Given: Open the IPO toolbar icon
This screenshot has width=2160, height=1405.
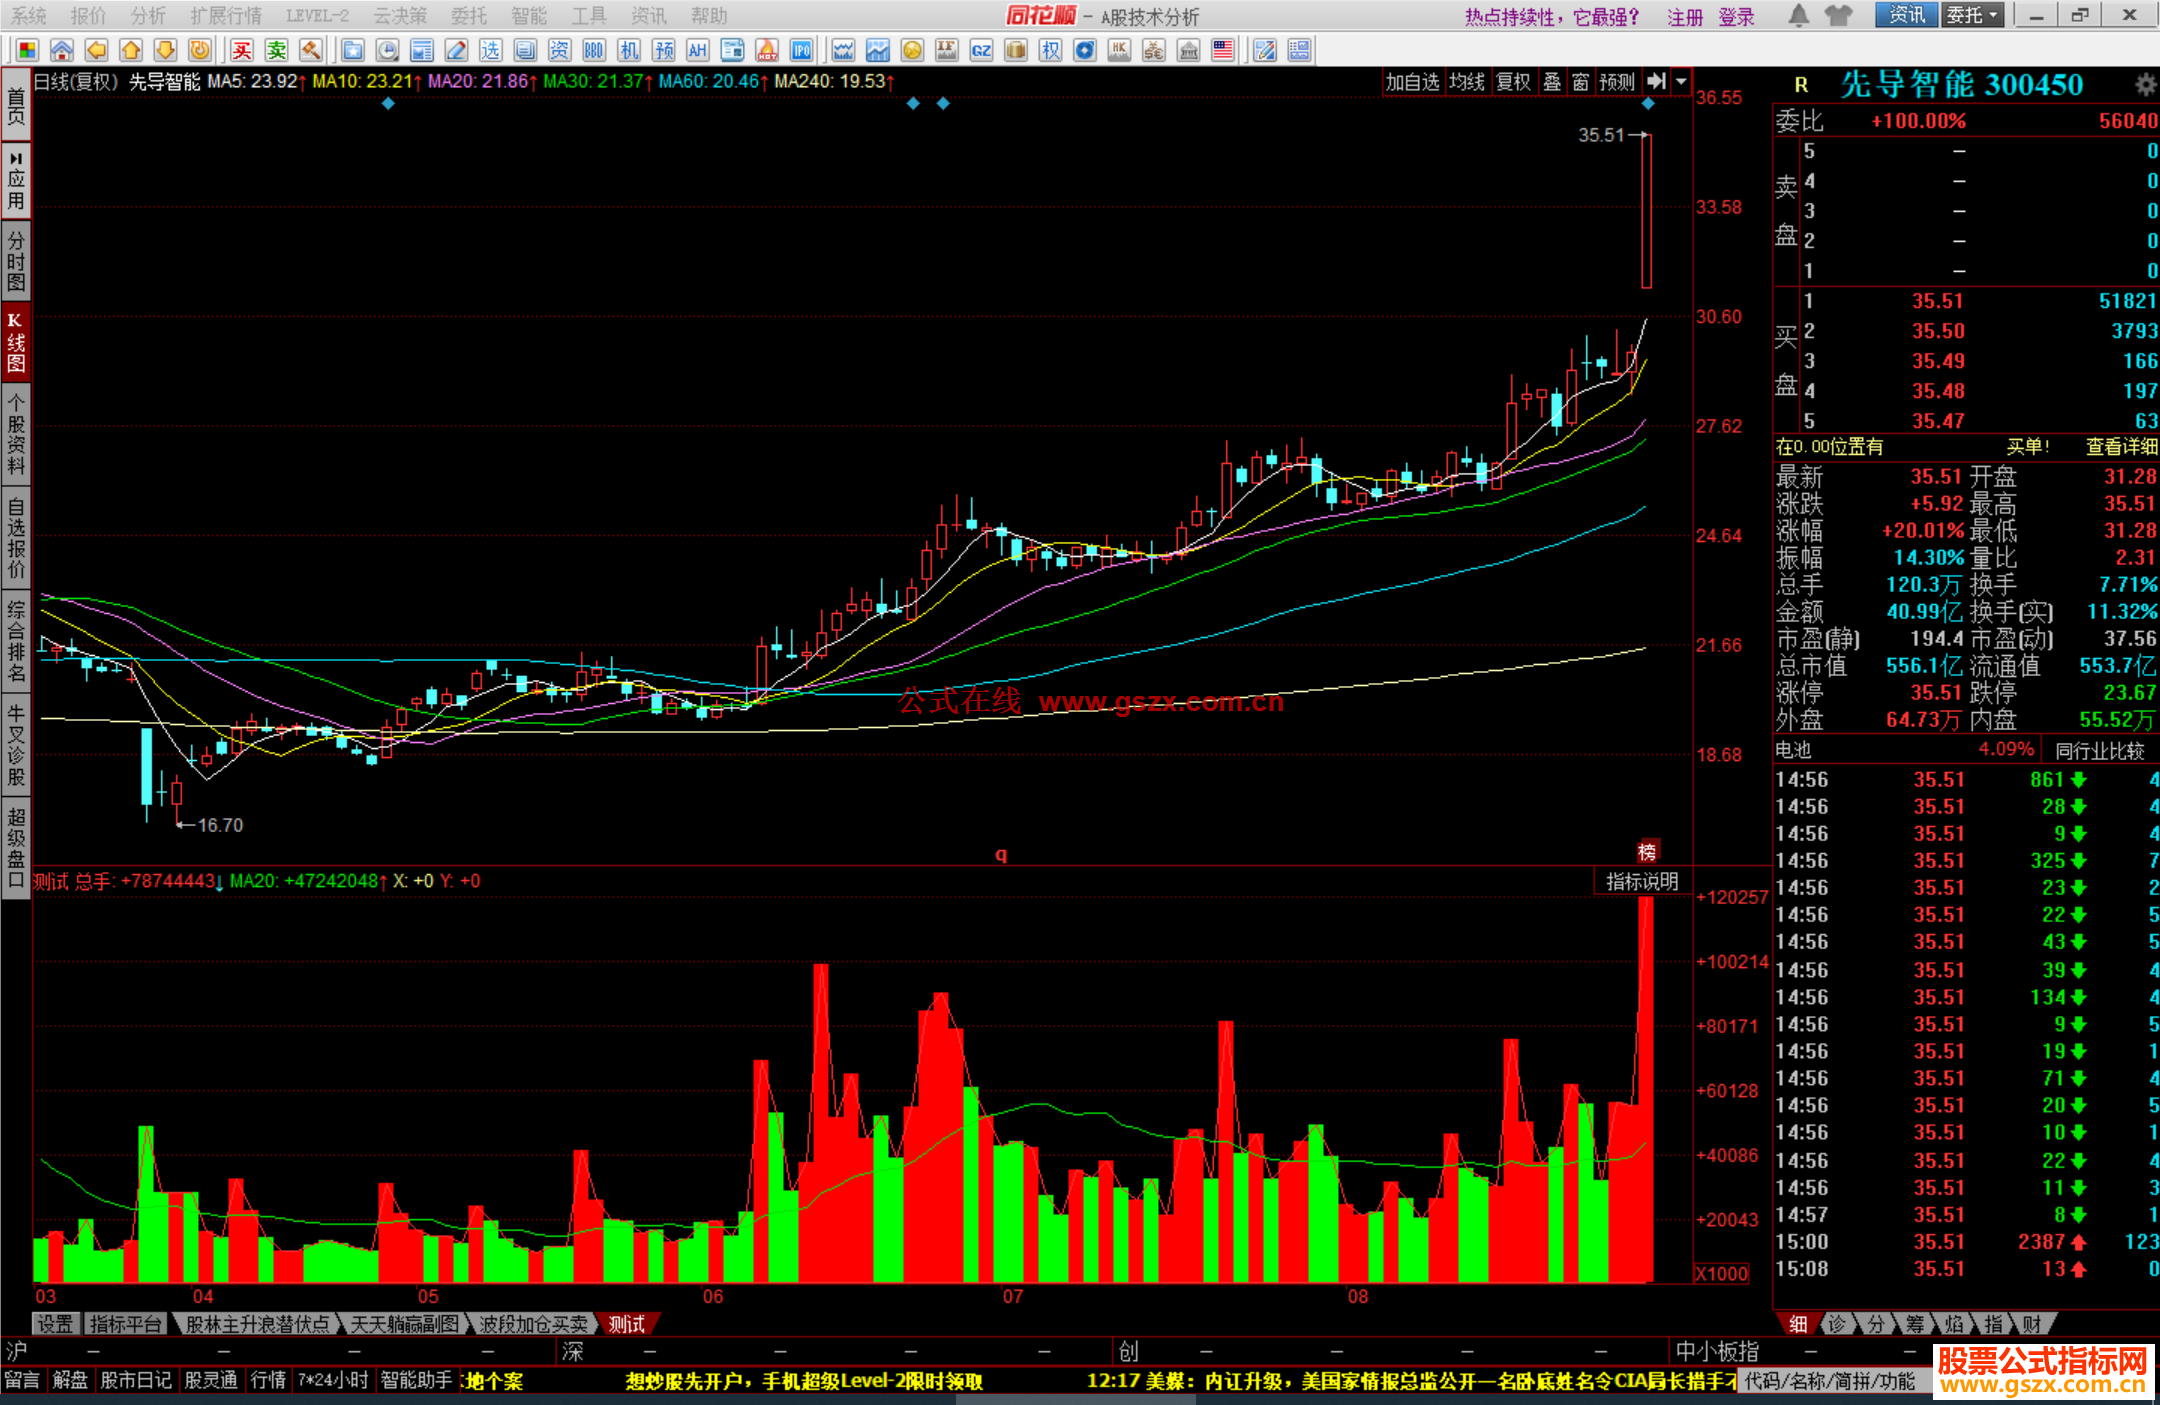Looking at the screenshot, I should point(801,50).
